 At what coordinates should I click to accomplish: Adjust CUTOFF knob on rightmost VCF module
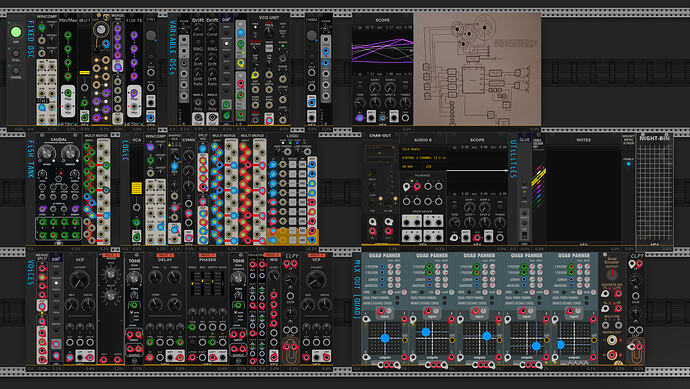[316, 279]
